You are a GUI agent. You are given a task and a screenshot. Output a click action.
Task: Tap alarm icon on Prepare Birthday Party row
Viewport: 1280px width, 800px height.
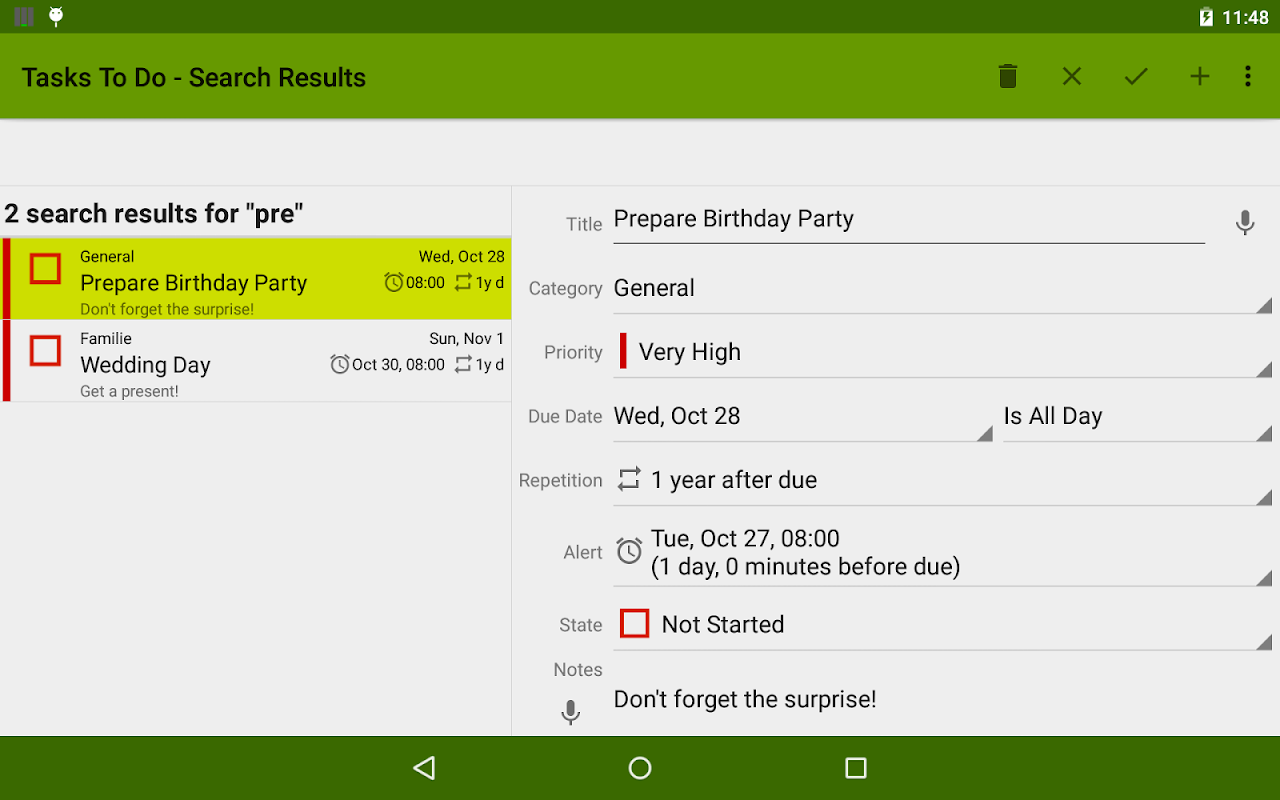click(x=394, y=283)
